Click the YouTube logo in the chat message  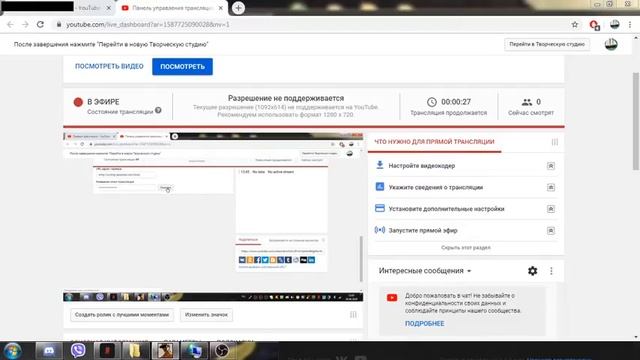392,298
